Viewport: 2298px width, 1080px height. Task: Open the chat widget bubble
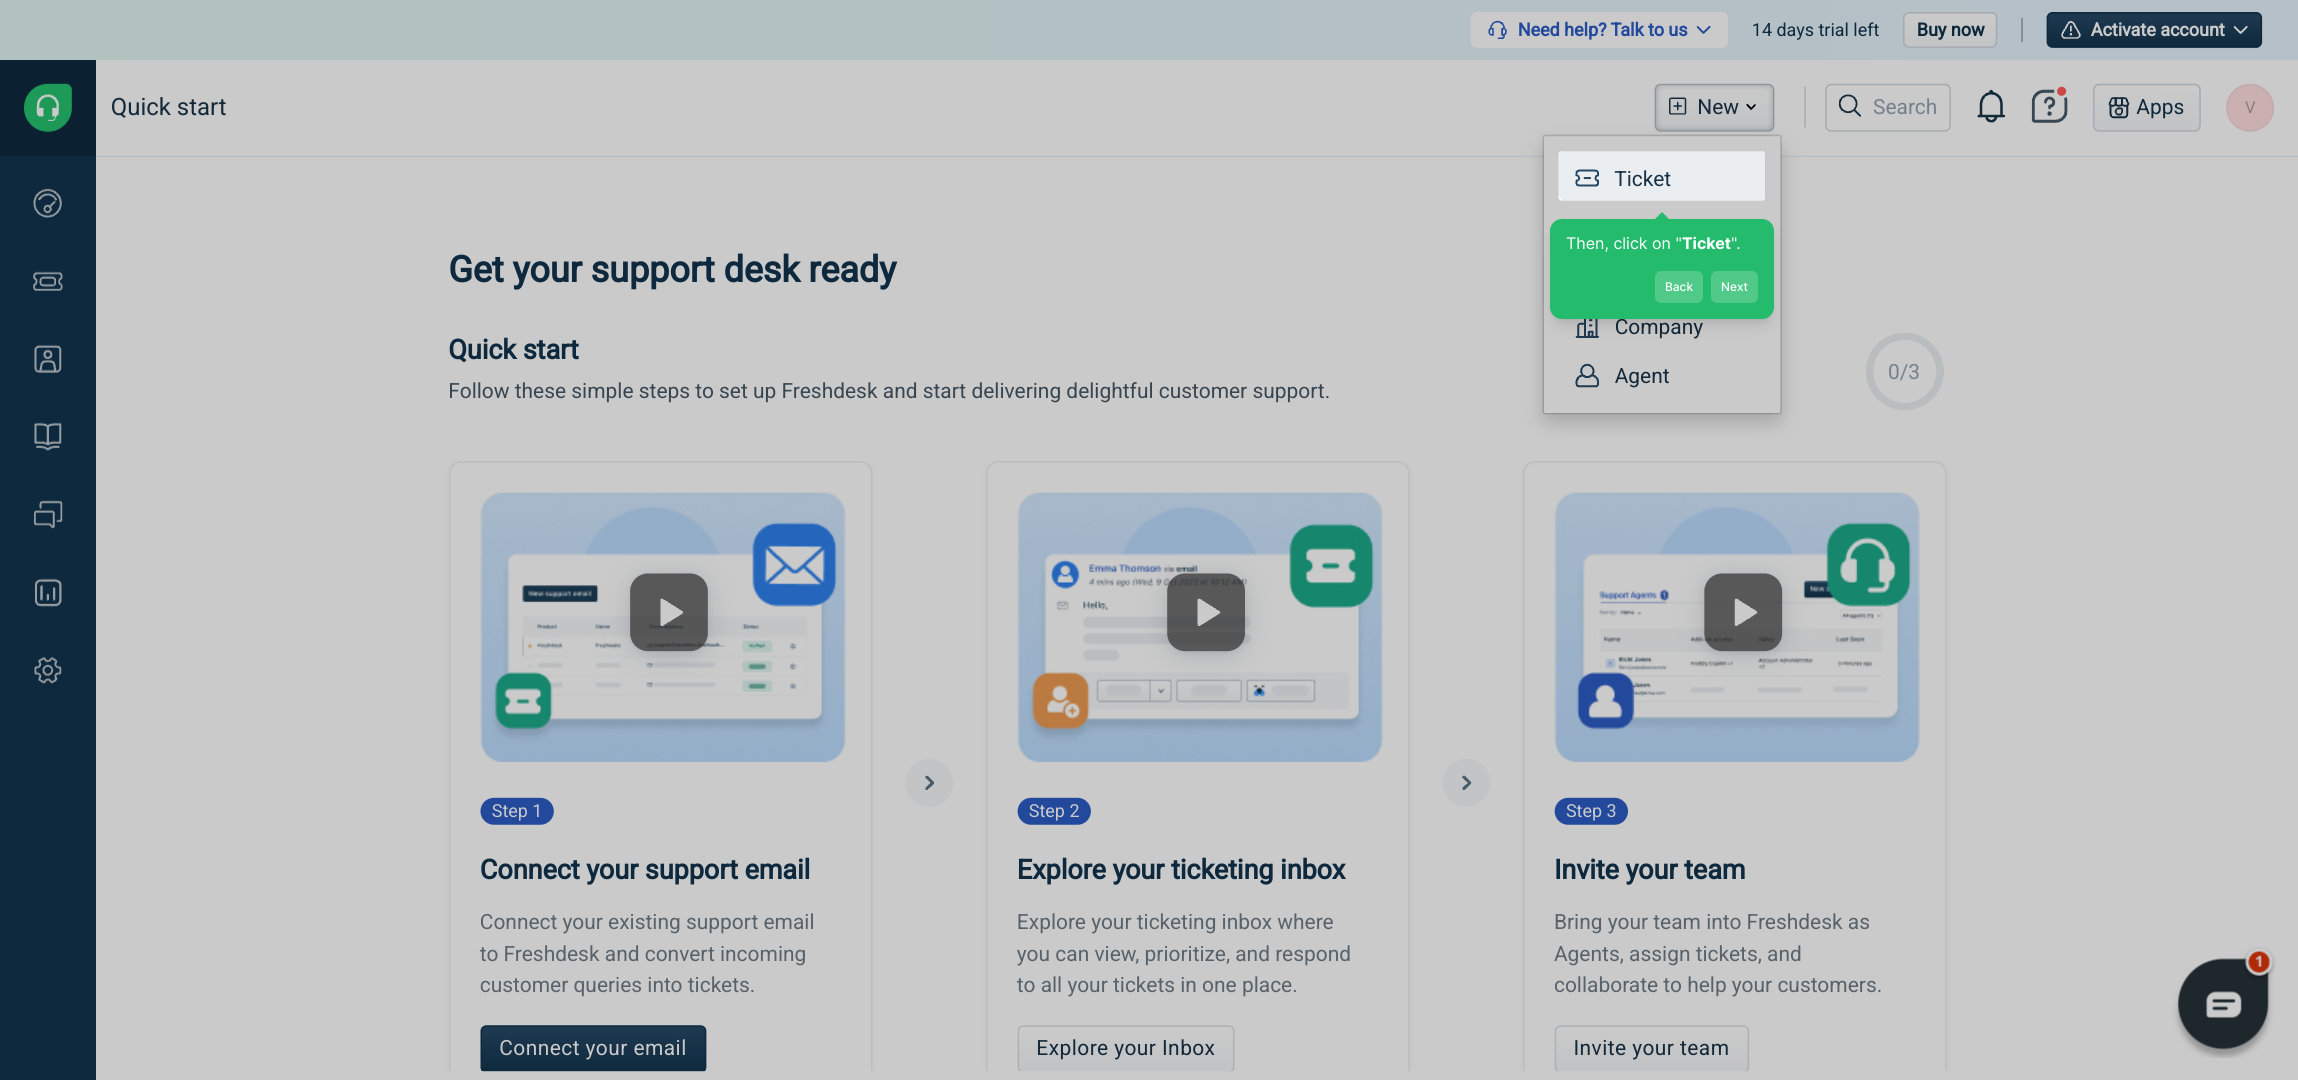pyautogui.click(x=2222, y=1003)
